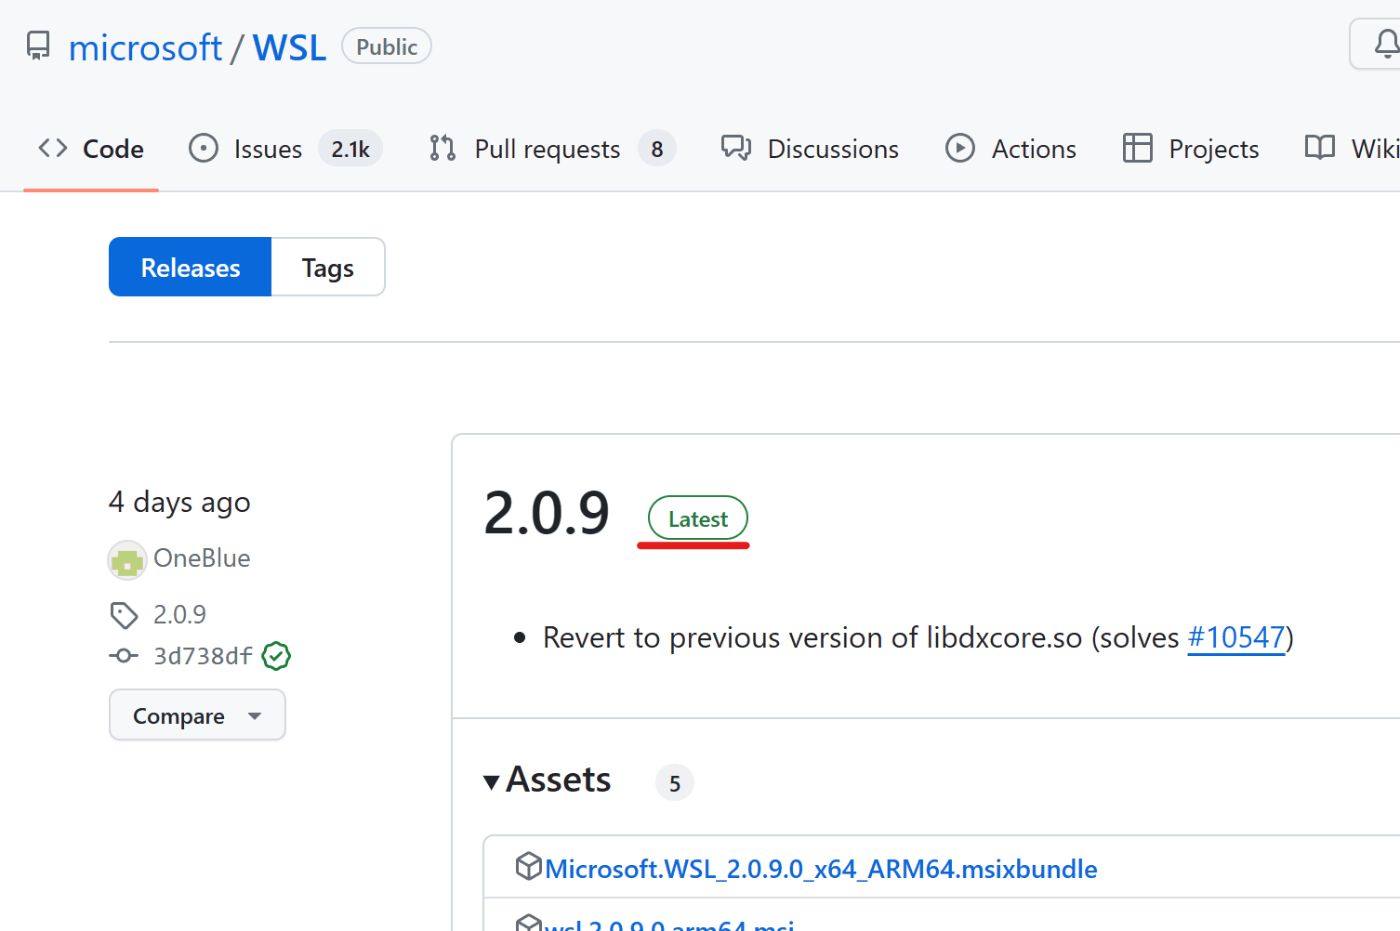Switch to the Tags view
This screenshot has height=931, width=1400.
point(328,267)
